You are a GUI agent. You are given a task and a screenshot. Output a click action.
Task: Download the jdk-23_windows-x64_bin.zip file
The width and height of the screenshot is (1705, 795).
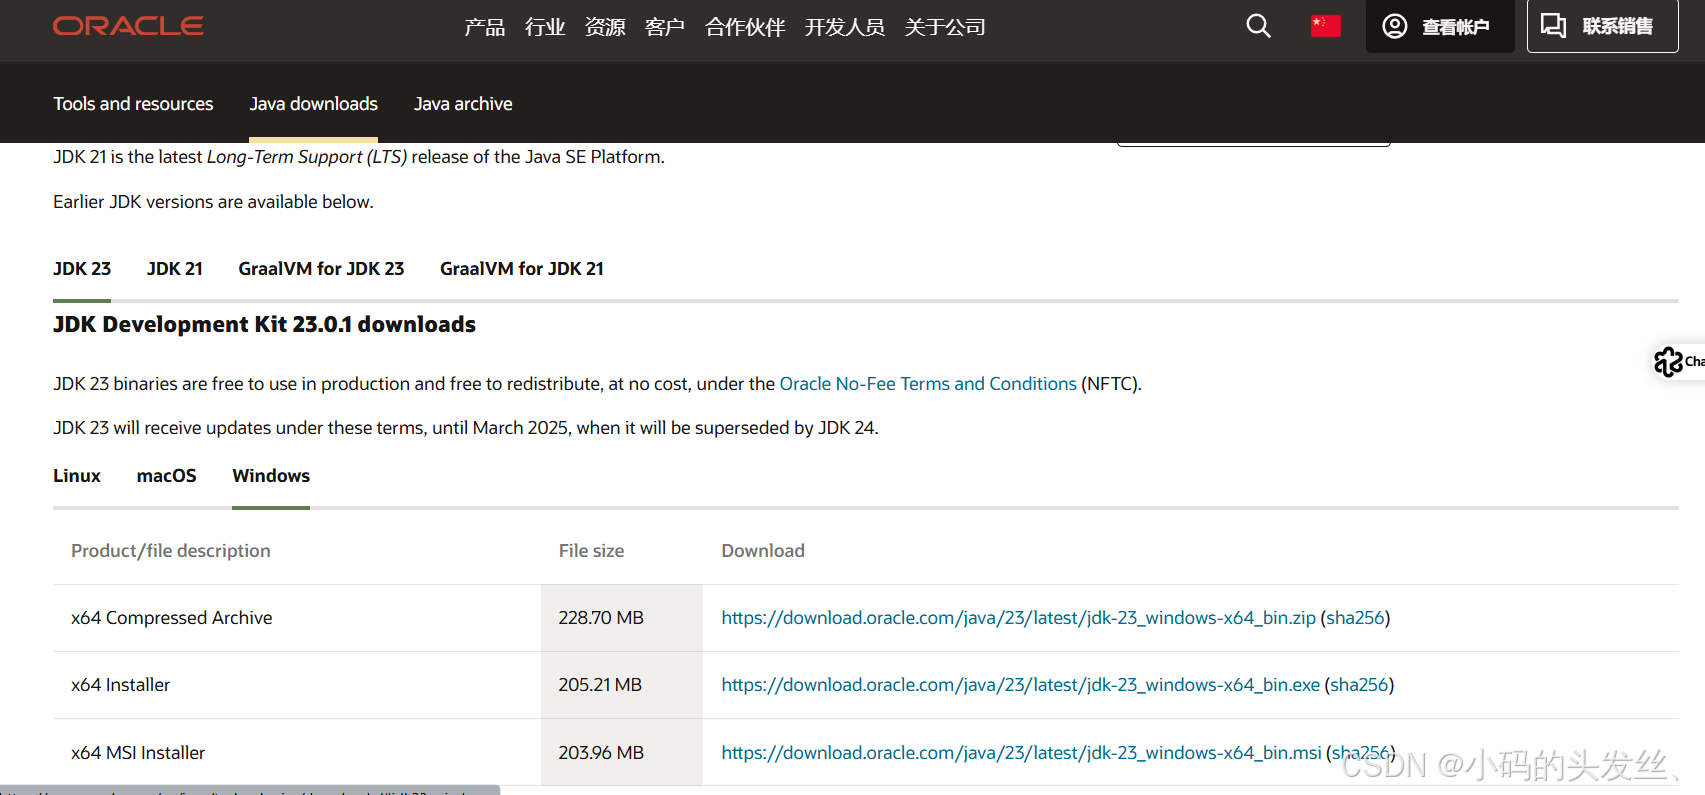tap(1018, 618)
